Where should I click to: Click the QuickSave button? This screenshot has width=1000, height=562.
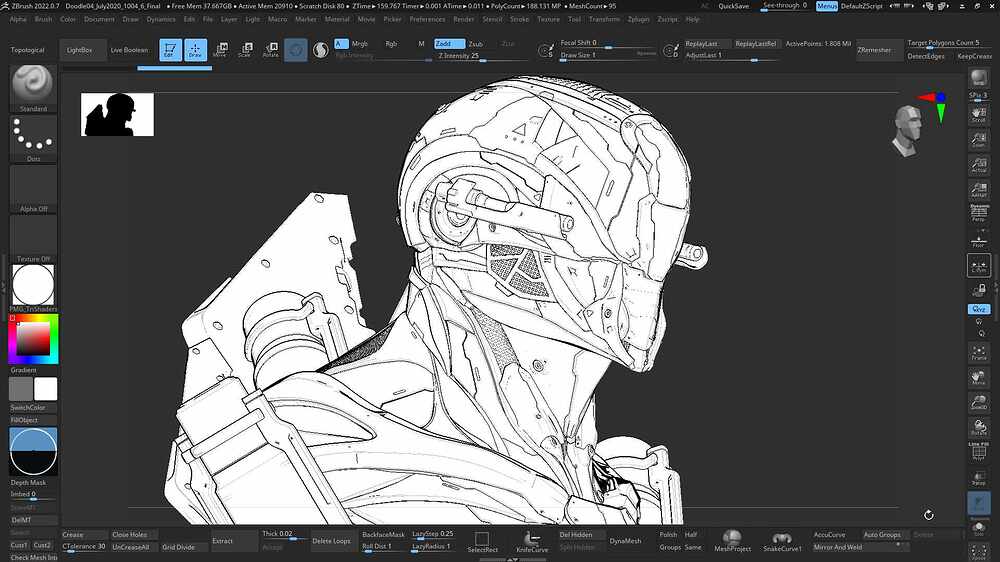[x=734, y=6]
